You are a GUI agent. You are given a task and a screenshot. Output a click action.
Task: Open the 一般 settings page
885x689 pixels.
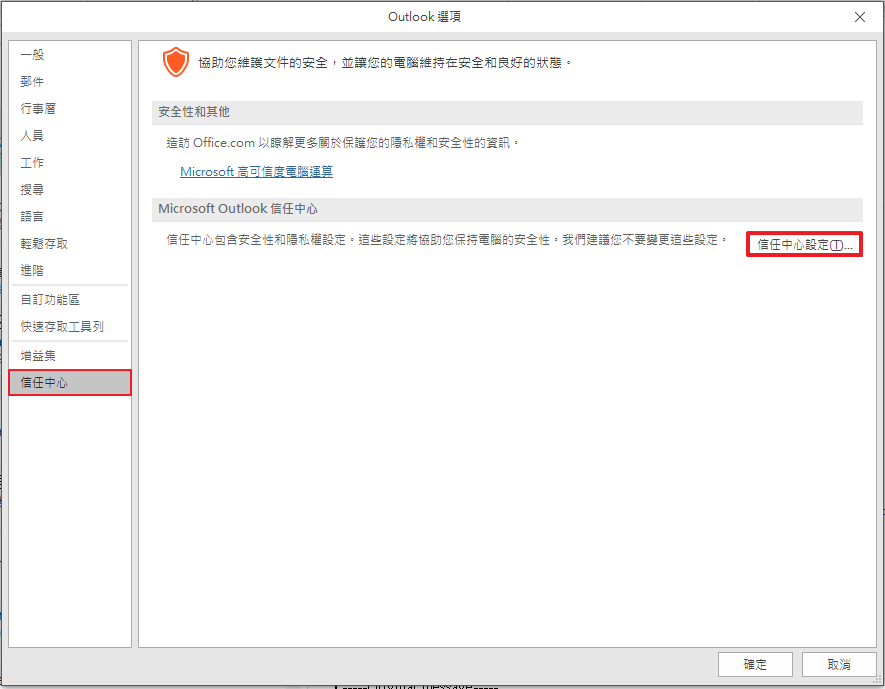tap(32, 55)
